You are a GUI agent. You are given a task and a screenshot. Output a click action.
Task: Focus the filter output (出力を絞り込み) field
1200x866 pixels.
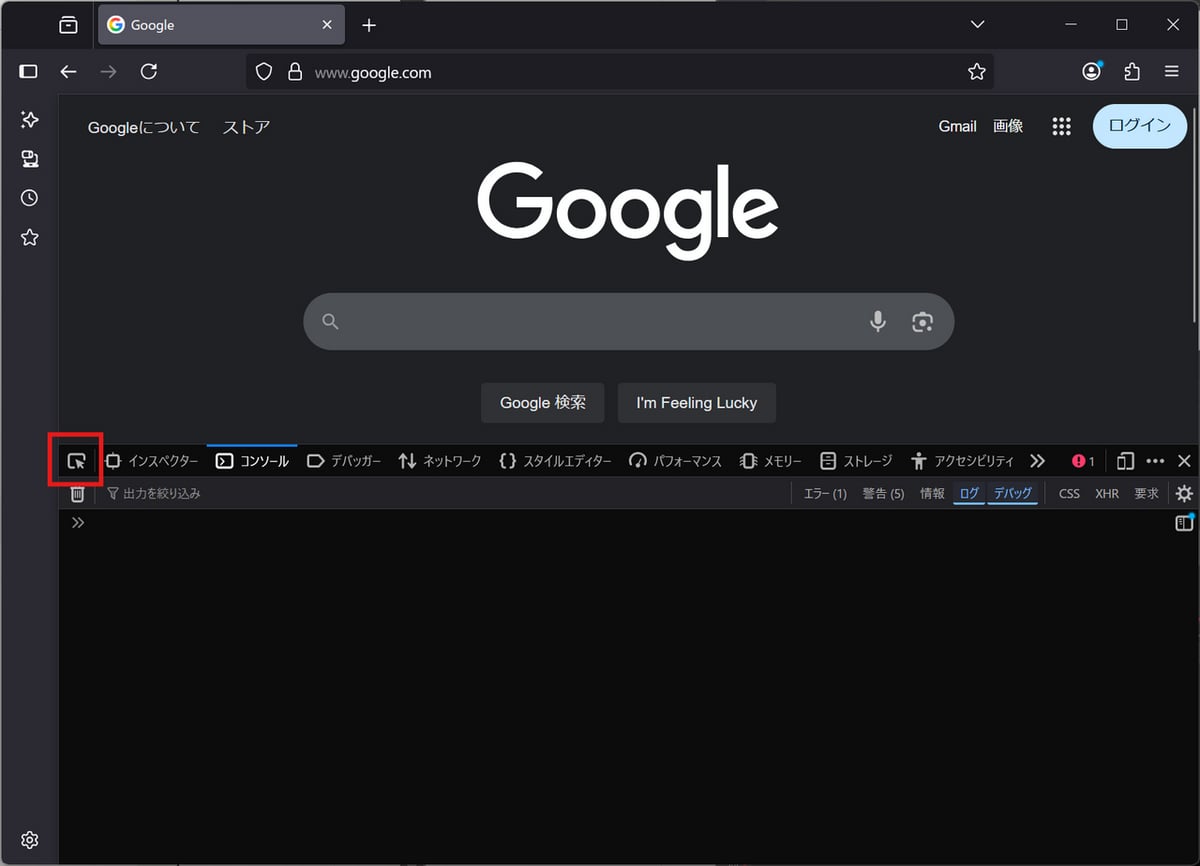point(445,493)
